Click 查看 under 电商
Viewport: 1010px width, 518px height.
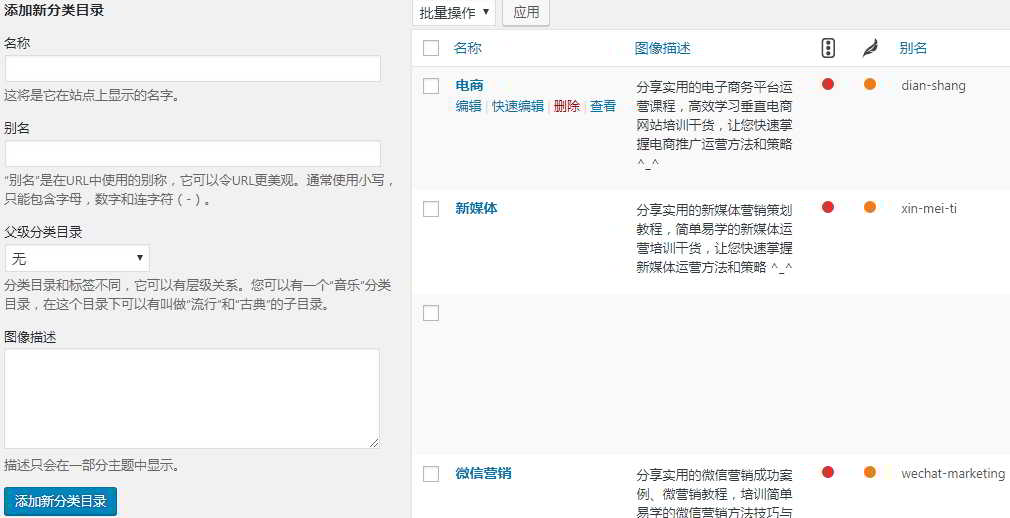click(x=604, y=106)
